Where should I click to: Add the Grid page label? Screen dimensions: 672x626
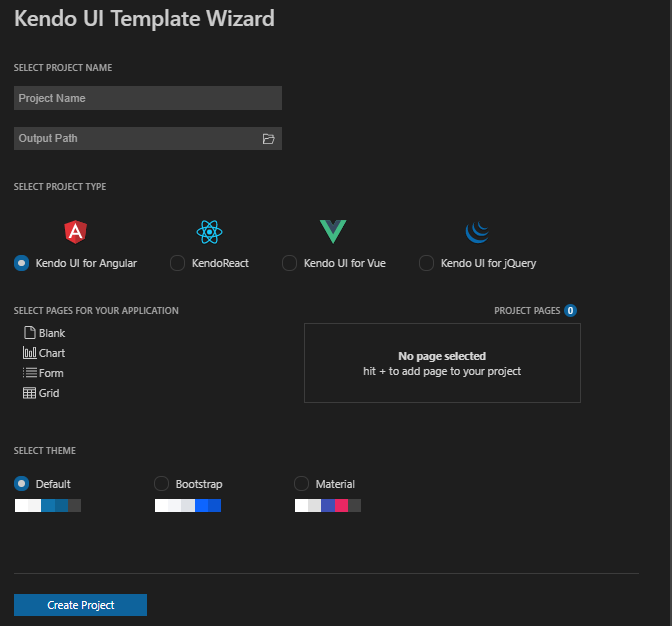click(49, 393)
